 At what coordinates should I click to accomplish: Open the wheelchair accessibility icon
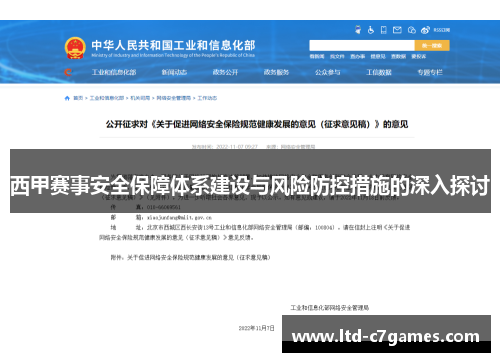click(371, 30)
